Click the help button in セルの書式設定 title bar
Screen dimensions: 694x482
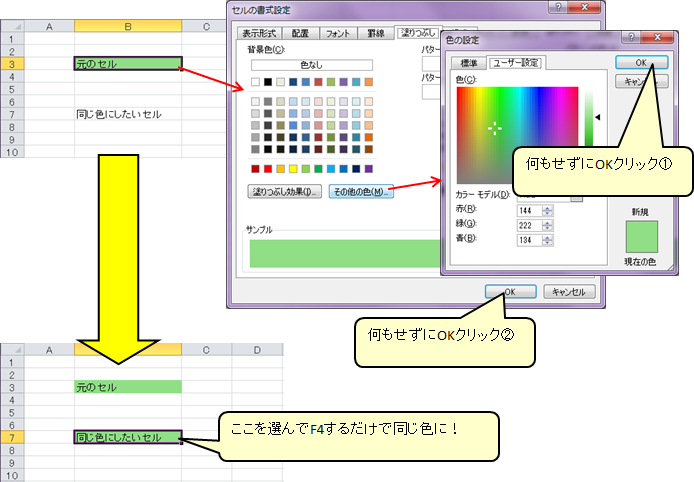(x=559, y=7)
